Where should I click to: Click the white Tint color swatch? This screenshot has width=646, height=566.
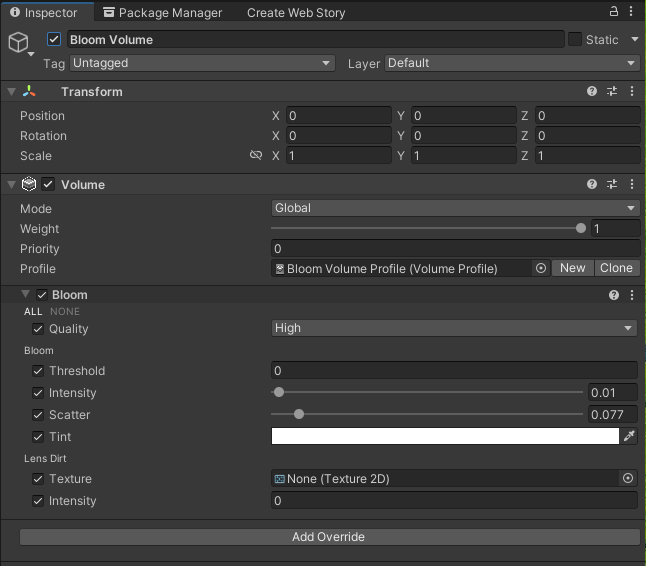tap(445, 436)
